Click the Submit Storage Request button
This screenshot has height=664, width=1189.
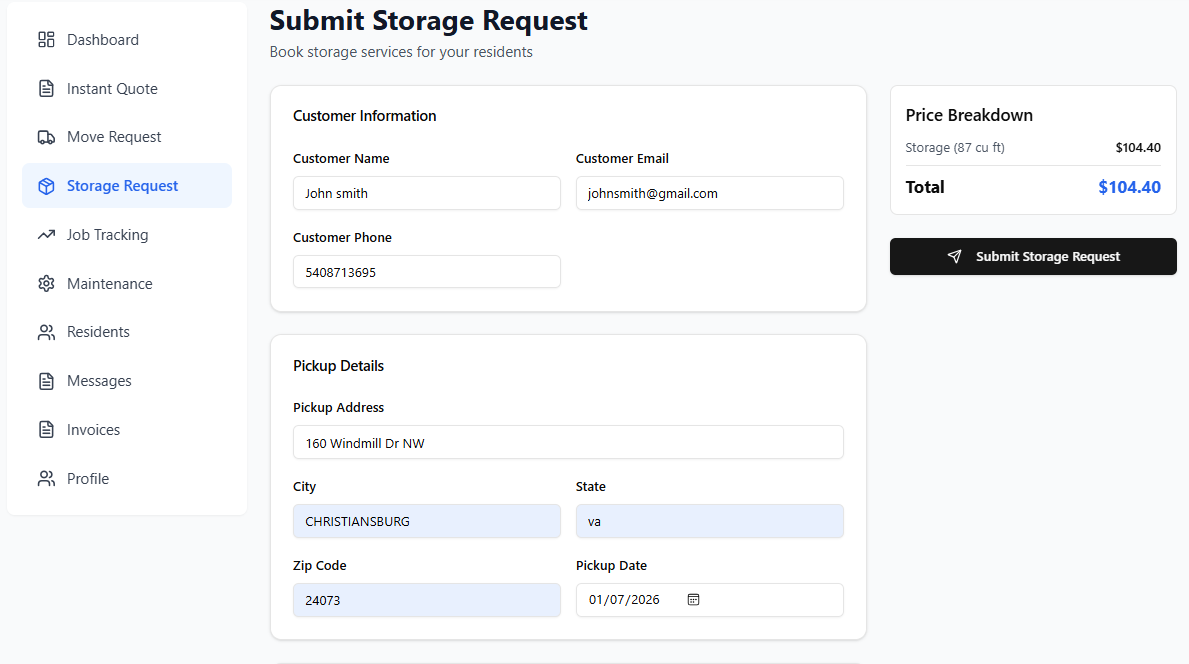(1032, 256)
